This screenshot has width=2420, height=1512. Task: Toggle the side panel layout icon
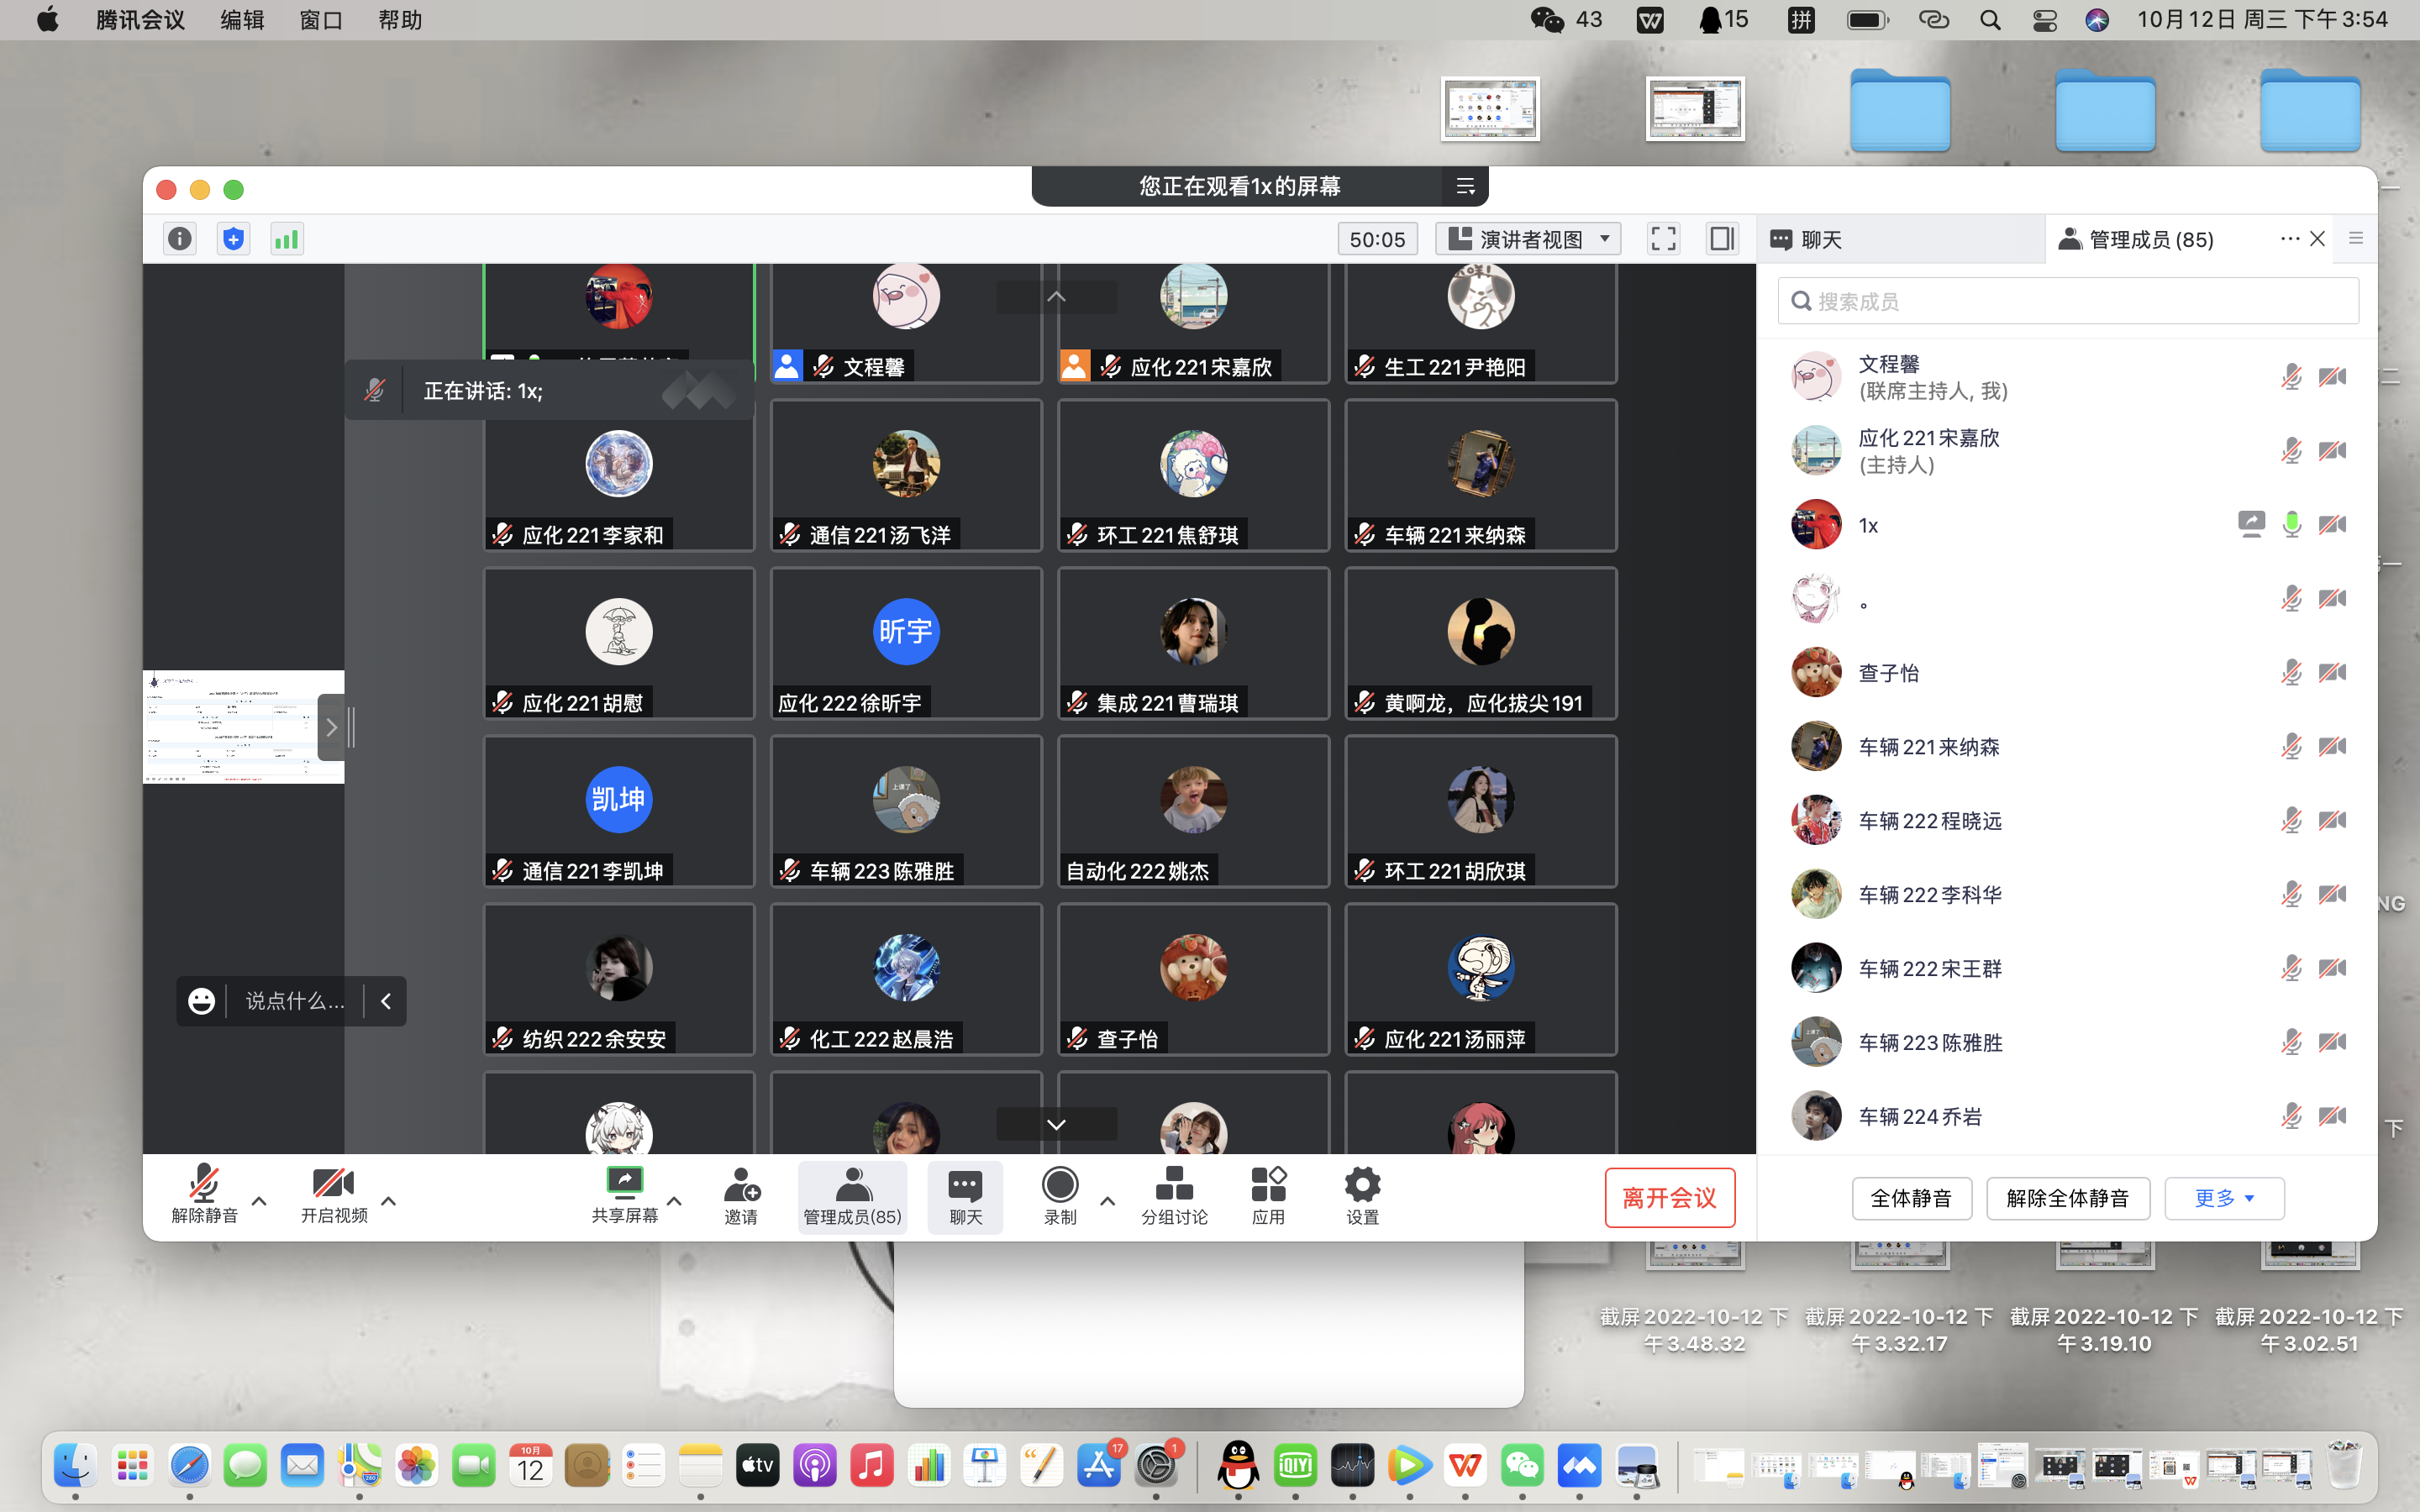1722,239
